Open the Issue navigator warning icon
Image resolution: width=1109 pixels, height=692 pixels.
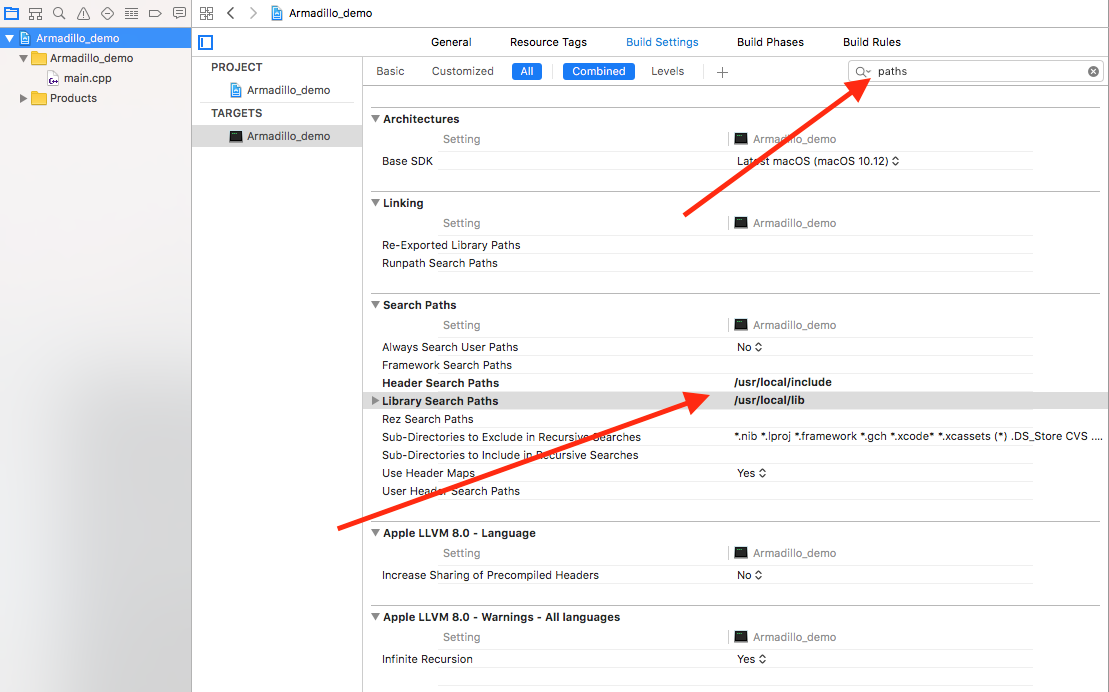click(83, 13)
